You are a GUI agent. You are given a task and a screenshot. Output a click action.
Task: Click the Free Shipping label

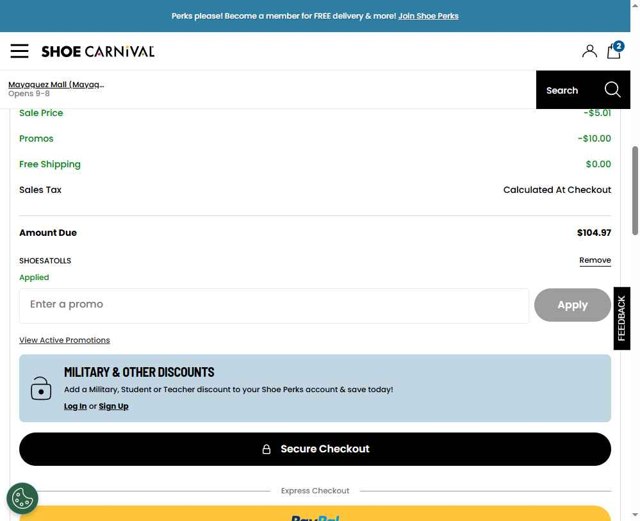(x=50, y=164)
